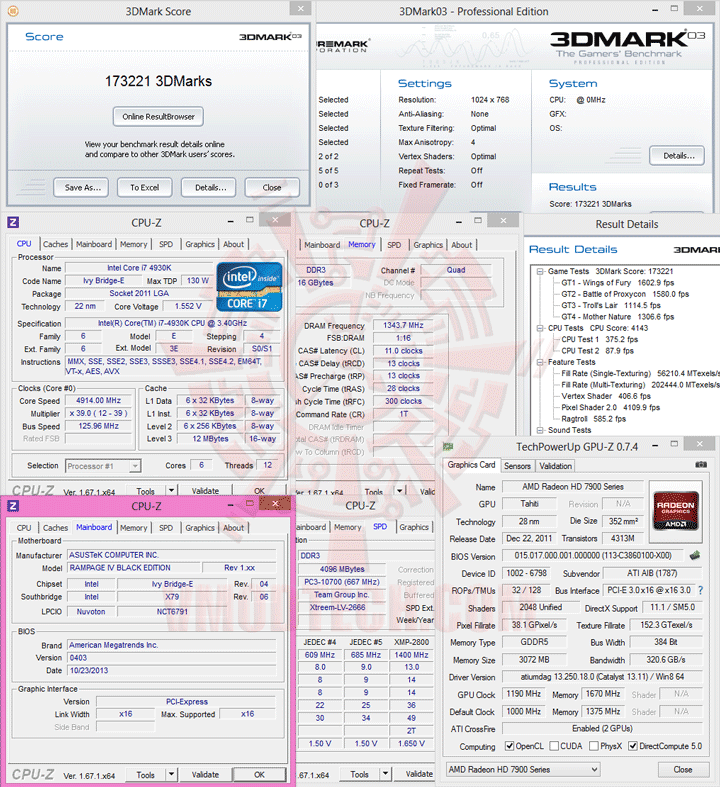Click the XMP-2800 column header in SPD

click(411, 642)
